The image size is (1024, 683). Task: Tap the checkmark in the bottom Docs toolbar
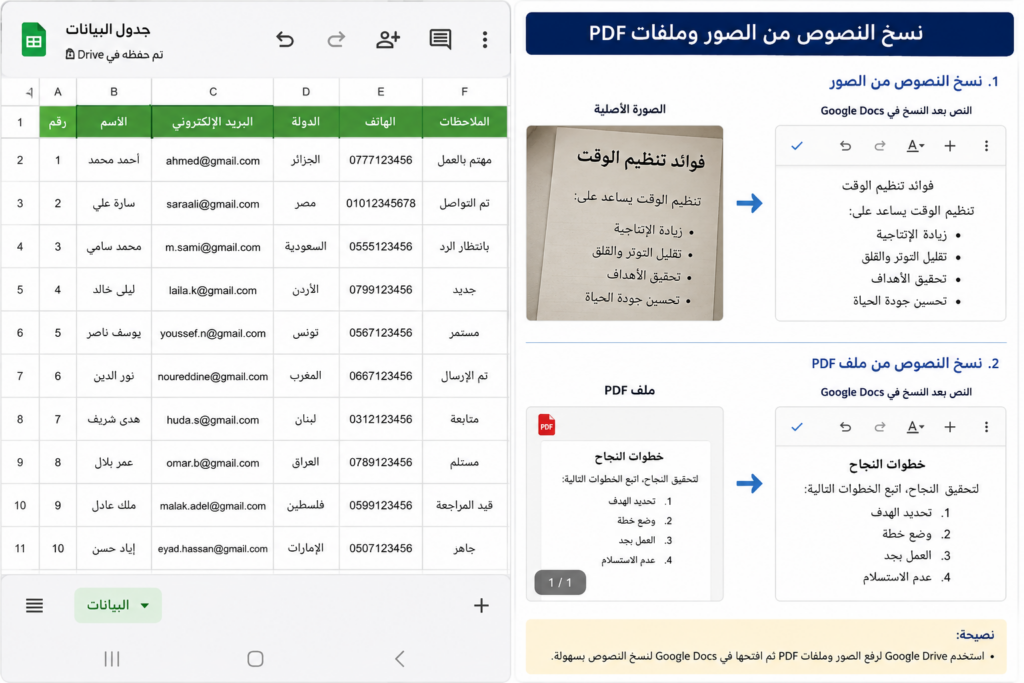797,427
